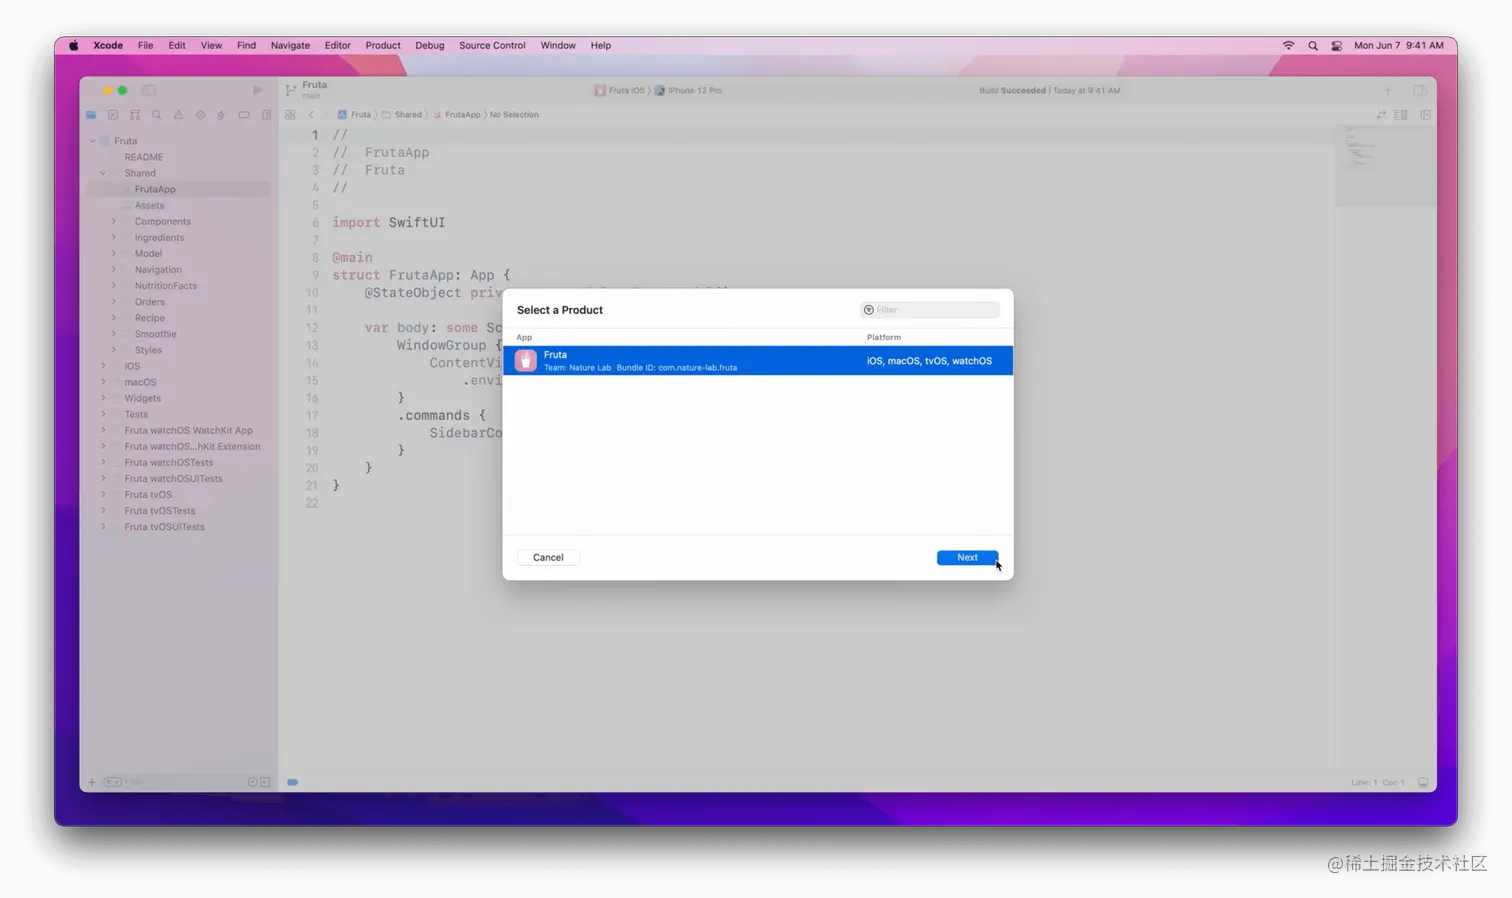This screenshot has height=898, width=1512.
Task: Choose the iPhone 12 Pro run destination
Action: tap(689, 90)
